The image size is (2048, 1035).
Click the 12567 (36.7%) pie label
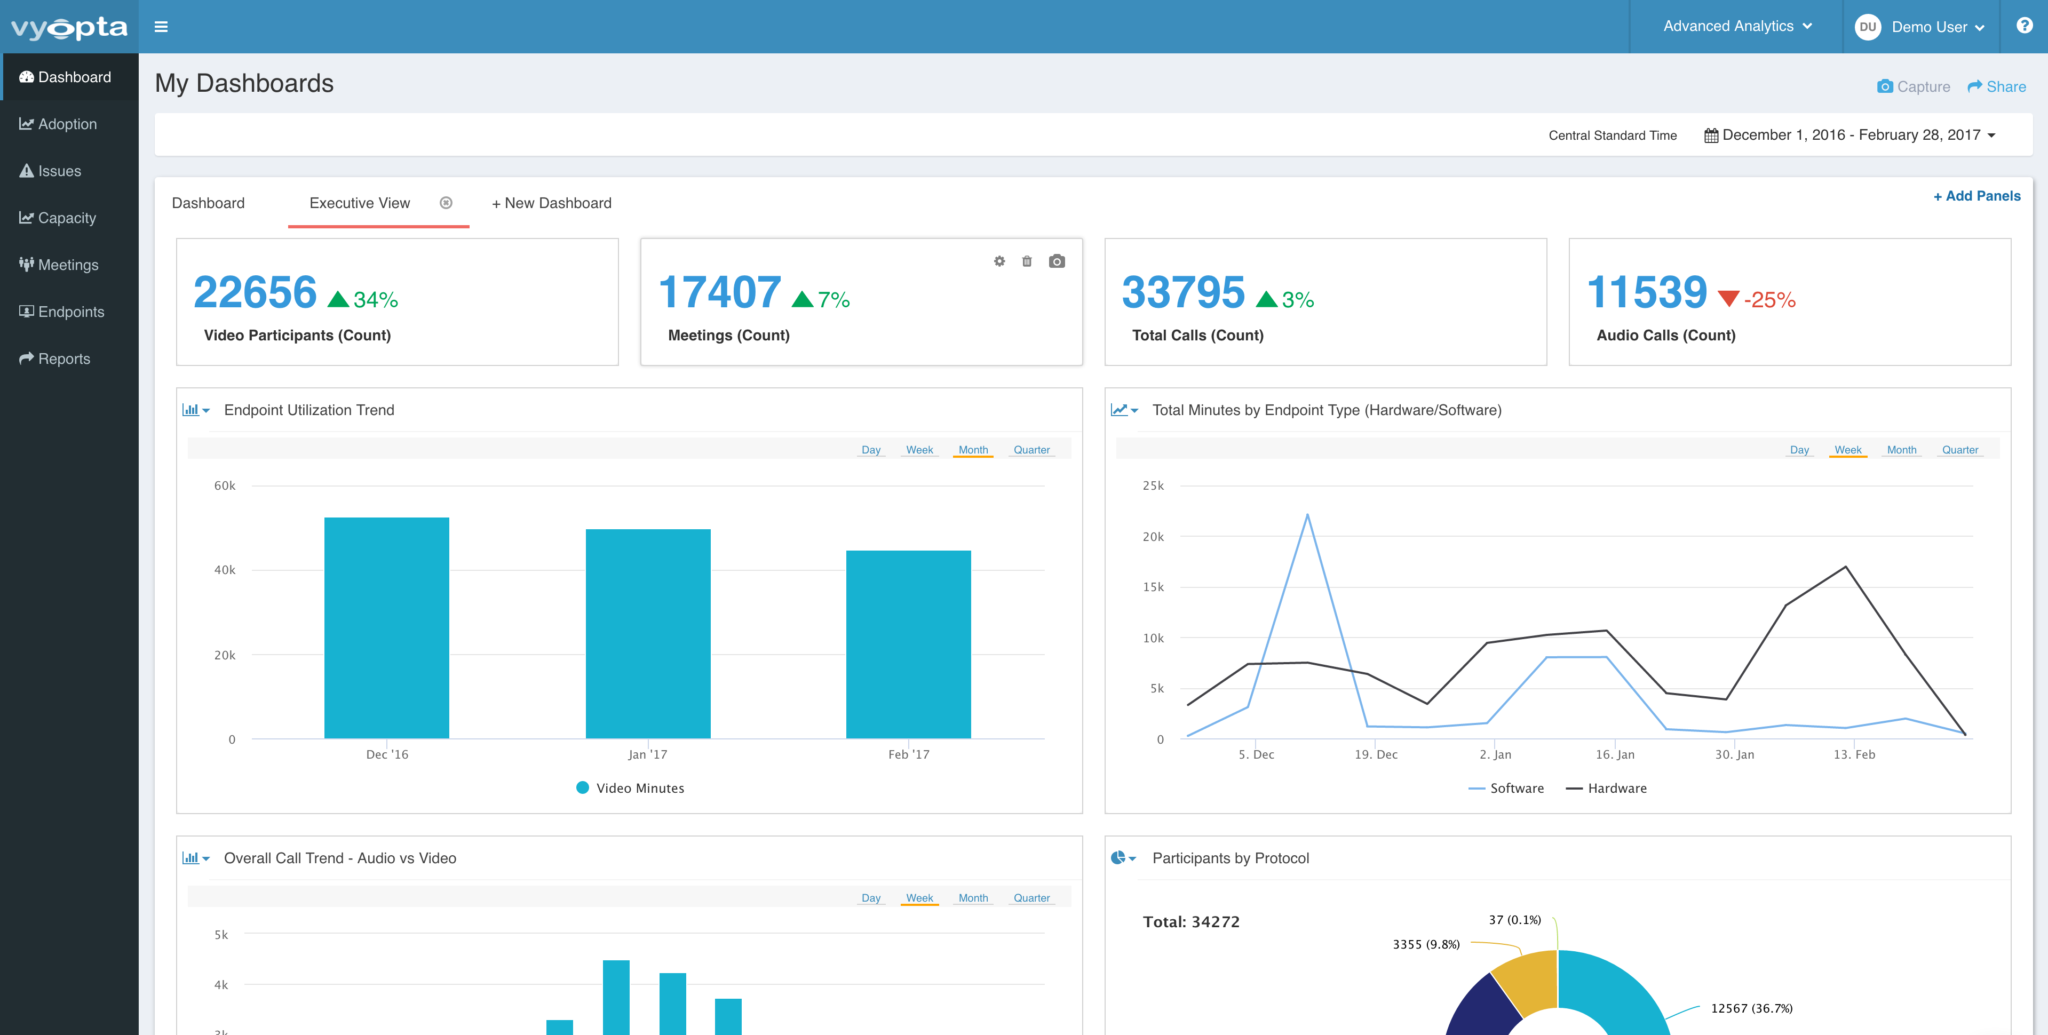point(1752,1008)
